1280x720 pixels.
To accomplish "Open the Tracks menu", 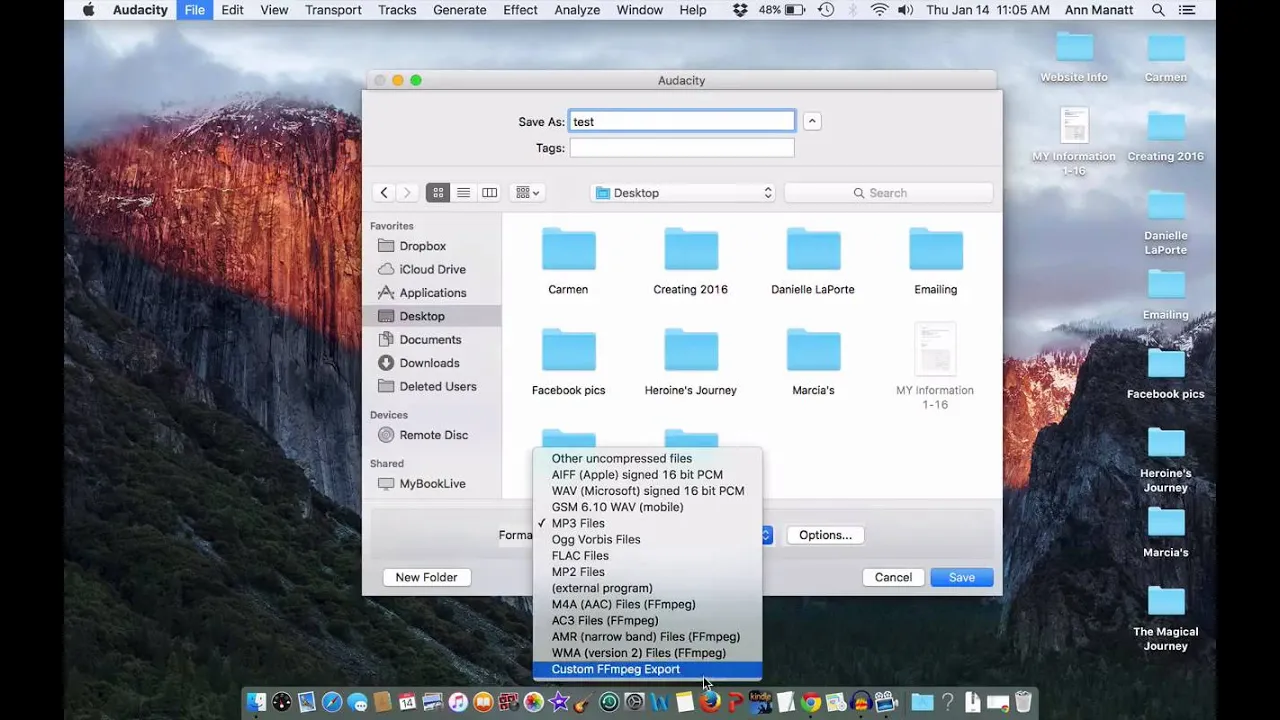I will point(397,10).
